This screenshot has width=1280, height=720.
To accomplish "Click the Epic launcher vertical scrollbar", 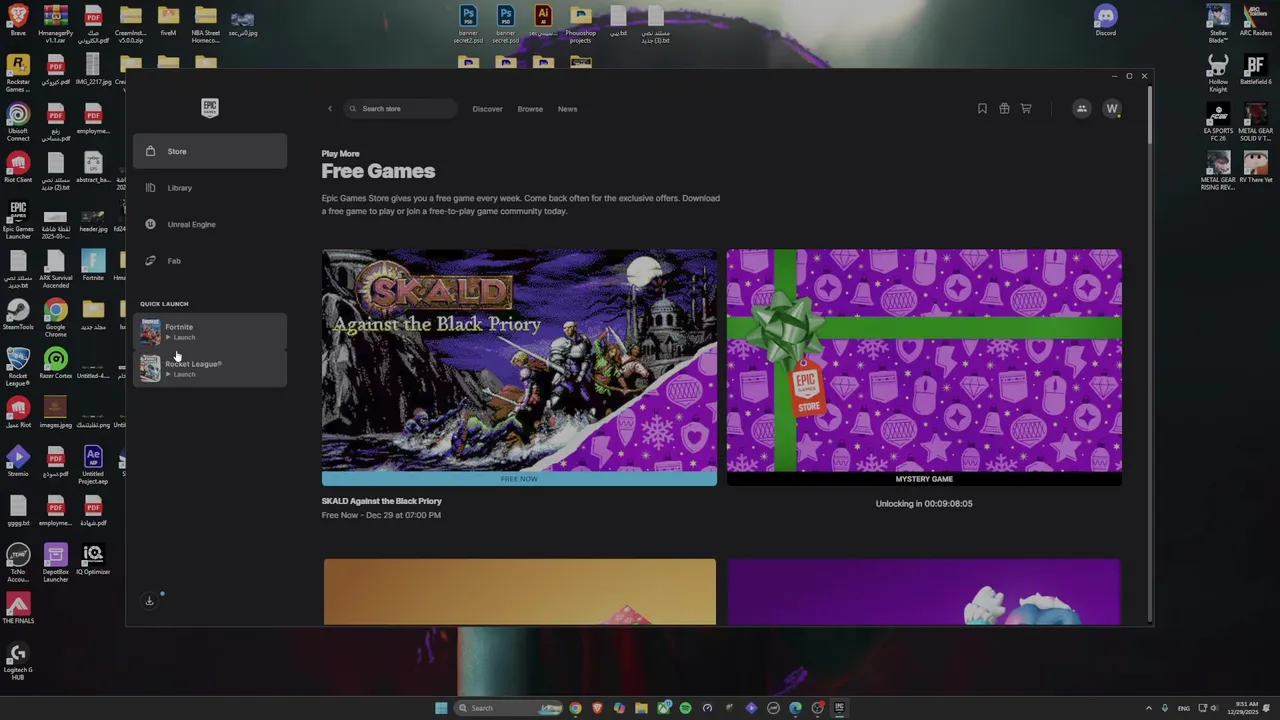I will tap(1150, 115).
